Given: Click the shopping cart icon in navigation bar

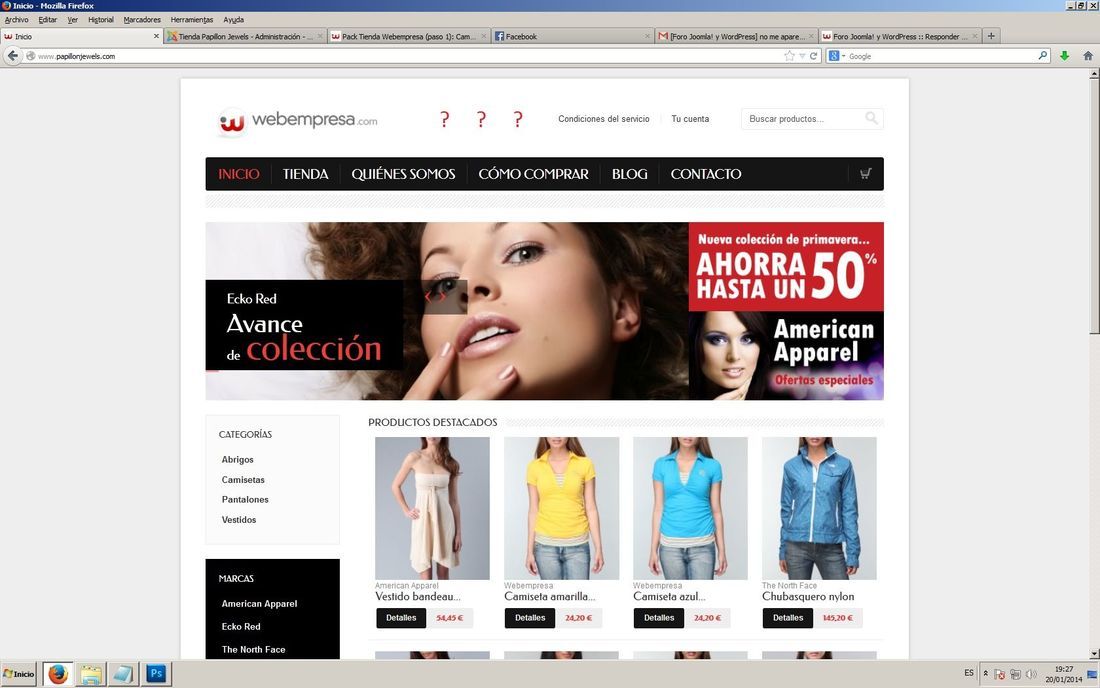Looking at the screenshot, I should tap(866, 173).
